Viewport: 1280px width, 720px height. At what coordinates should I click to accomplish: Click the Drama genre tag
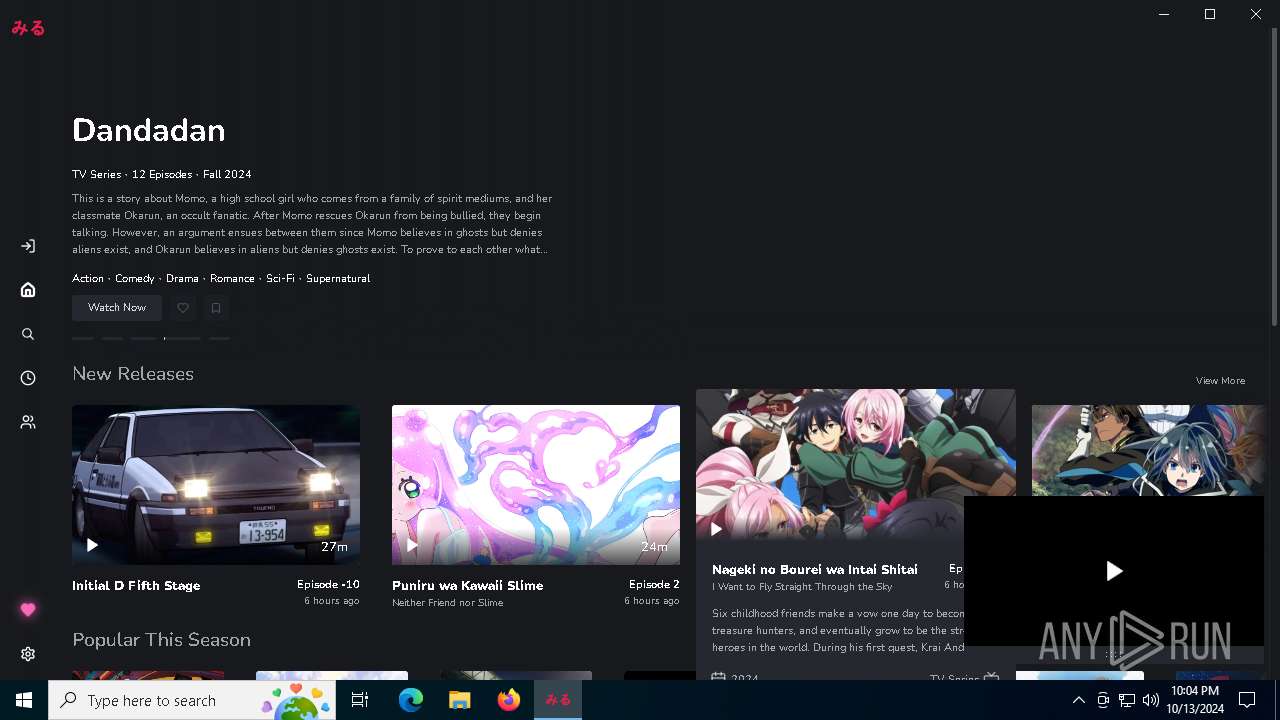[182, 279]
